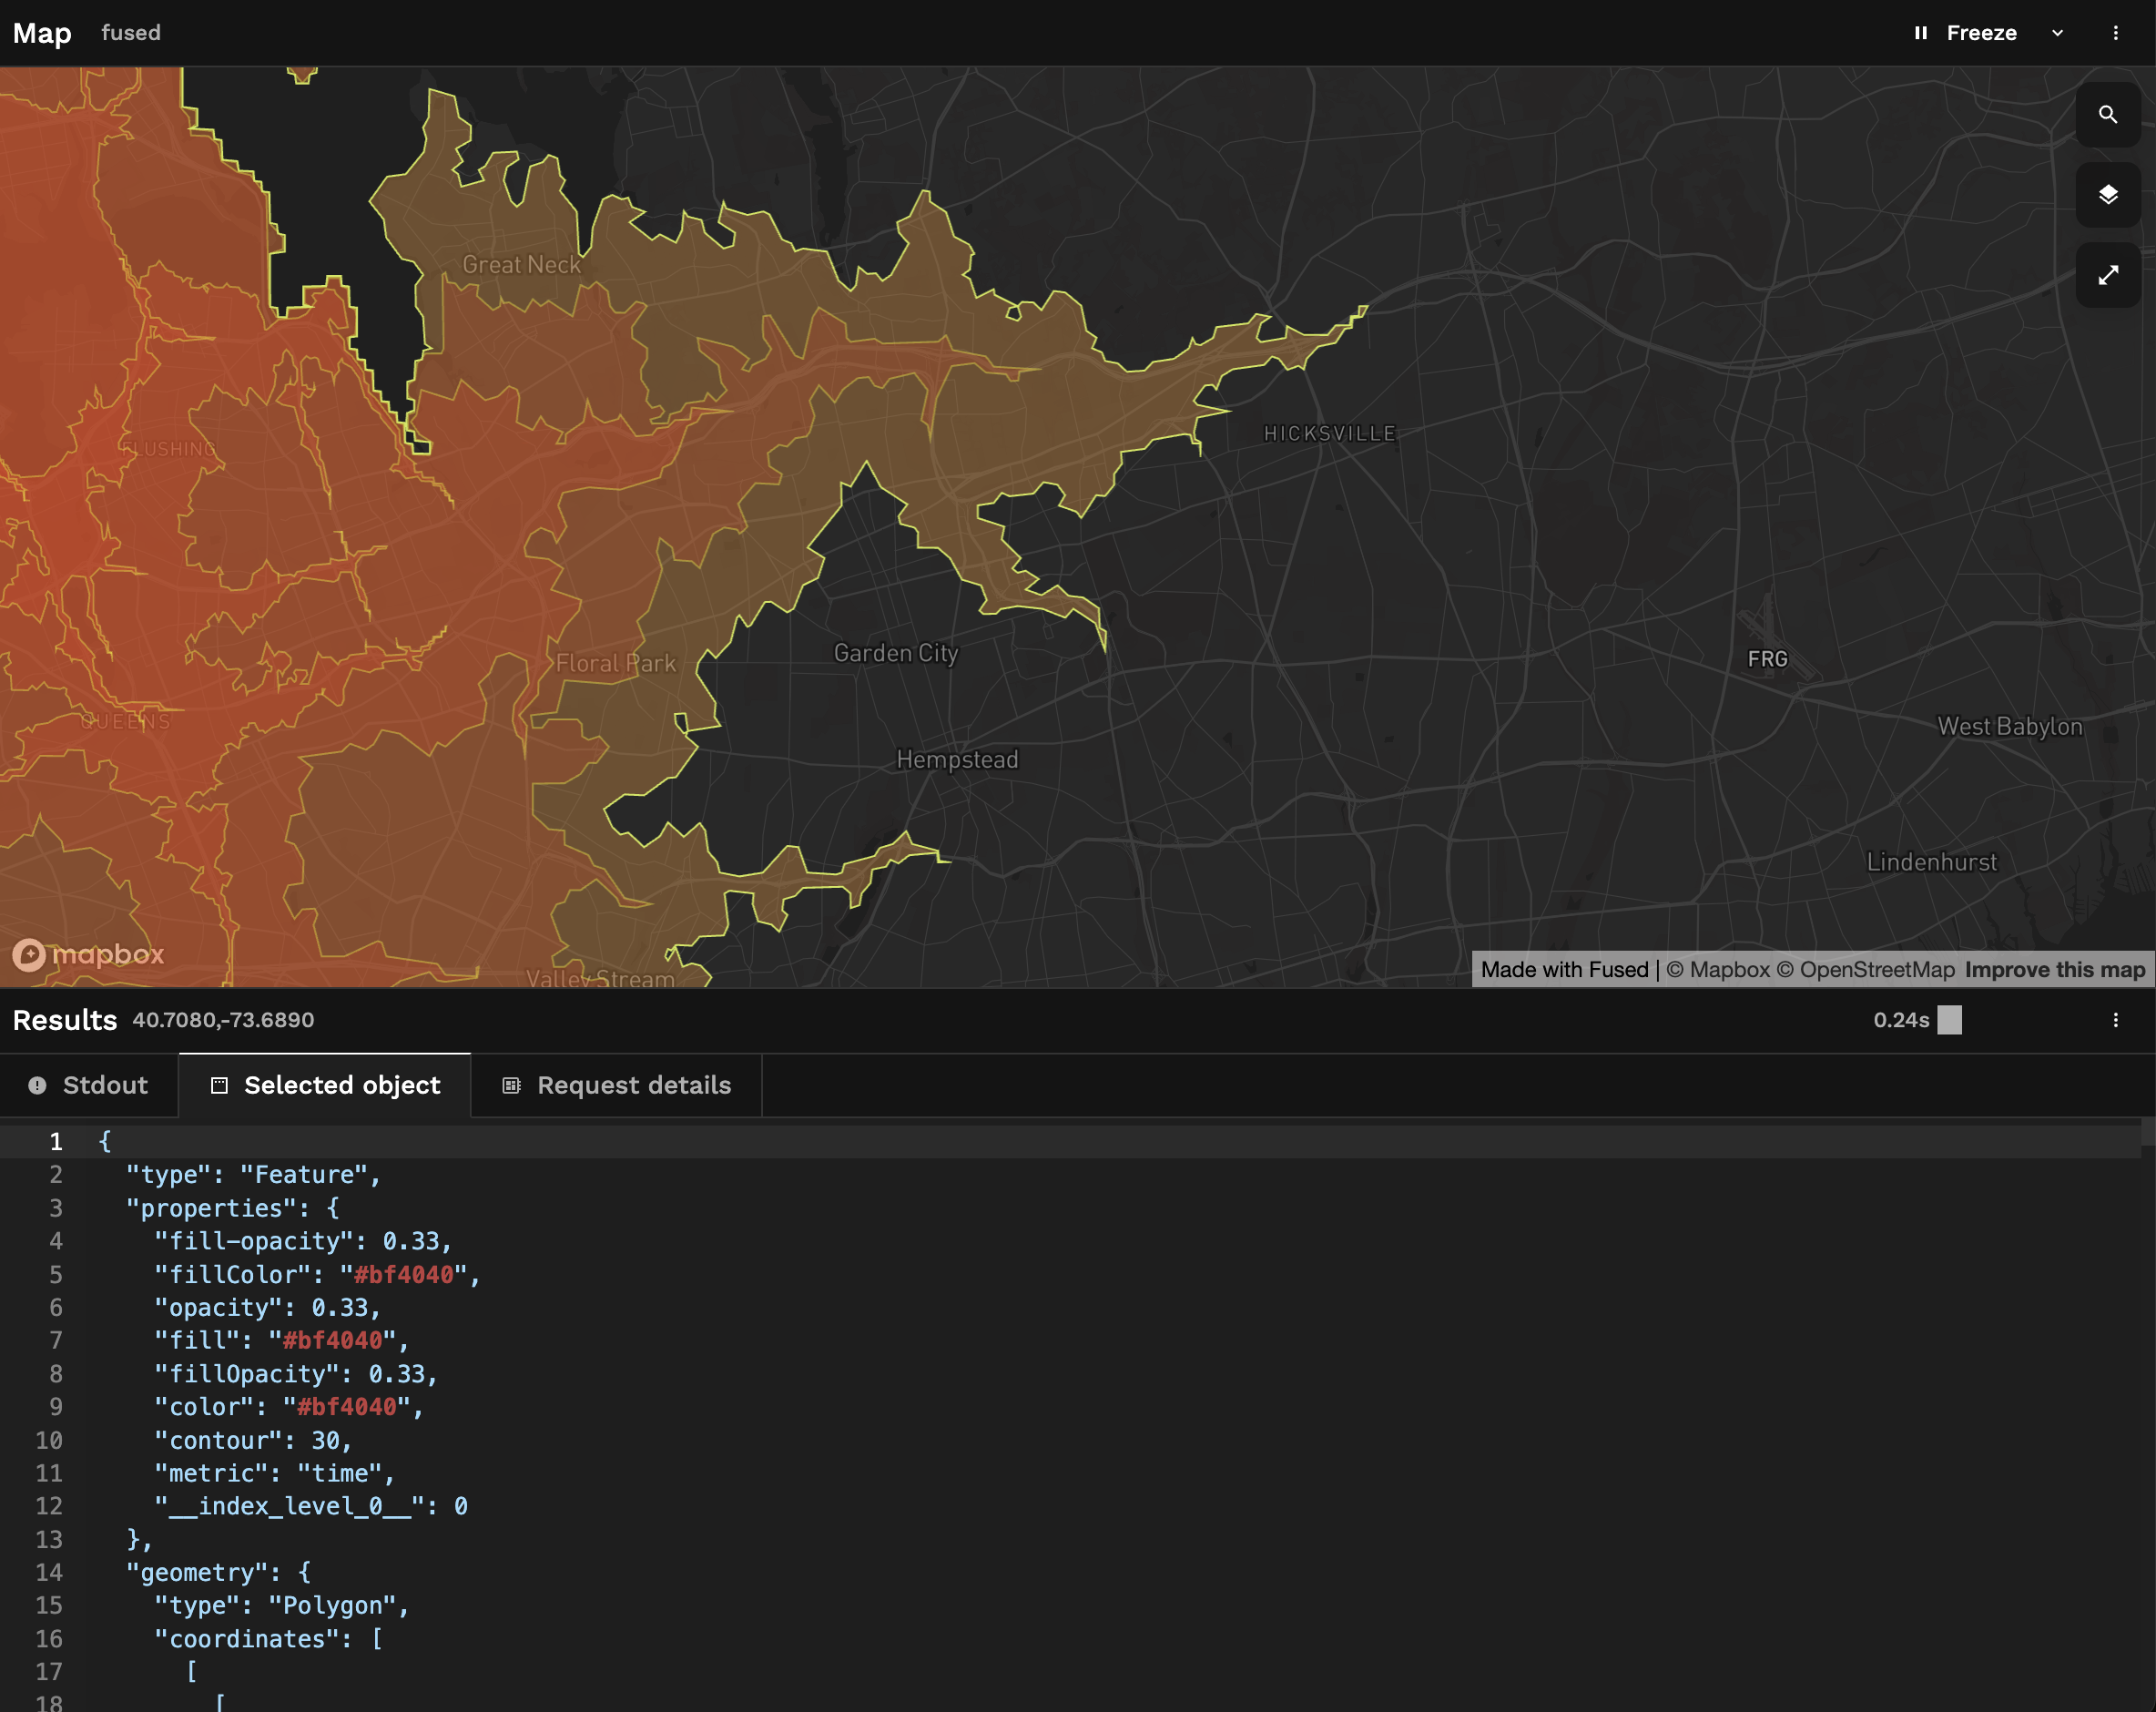Click the "contour": 30 line
Image resolution: width=2156 pixels, height=1712 pixels.
click(253, 1441)
